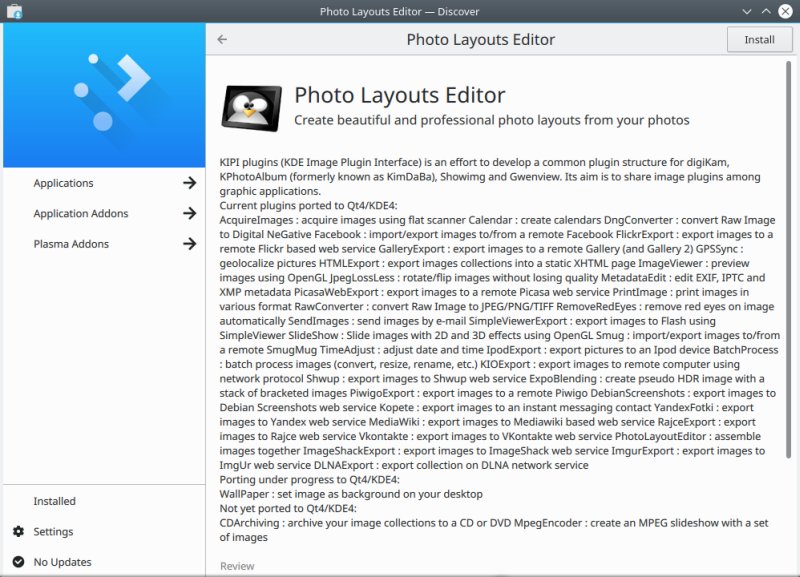Expand Application Addons with its arrow
800x577 pixels.
(x=190, y=213)
